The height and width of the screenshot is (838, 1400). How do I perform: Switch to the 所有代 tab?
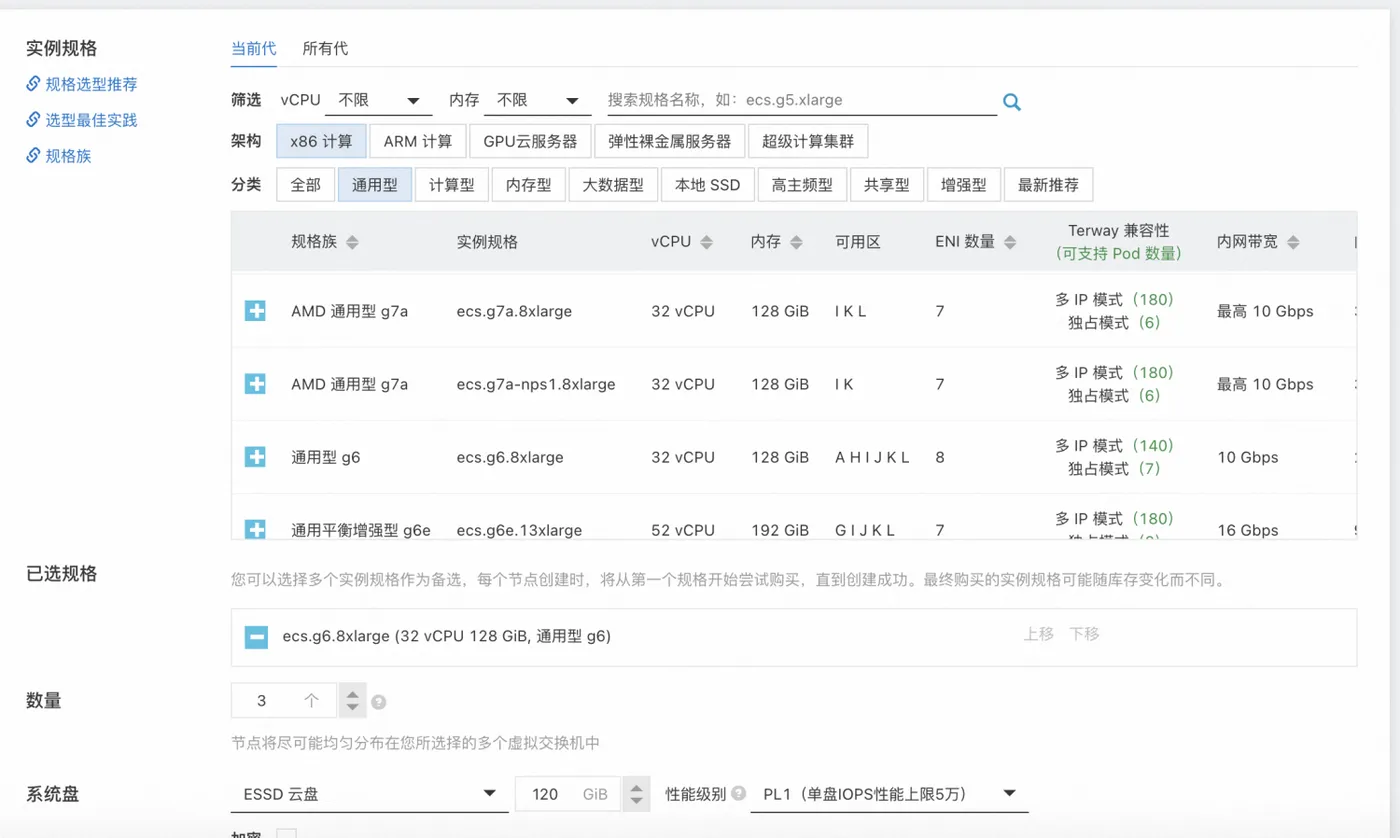(x=325, y=48)
